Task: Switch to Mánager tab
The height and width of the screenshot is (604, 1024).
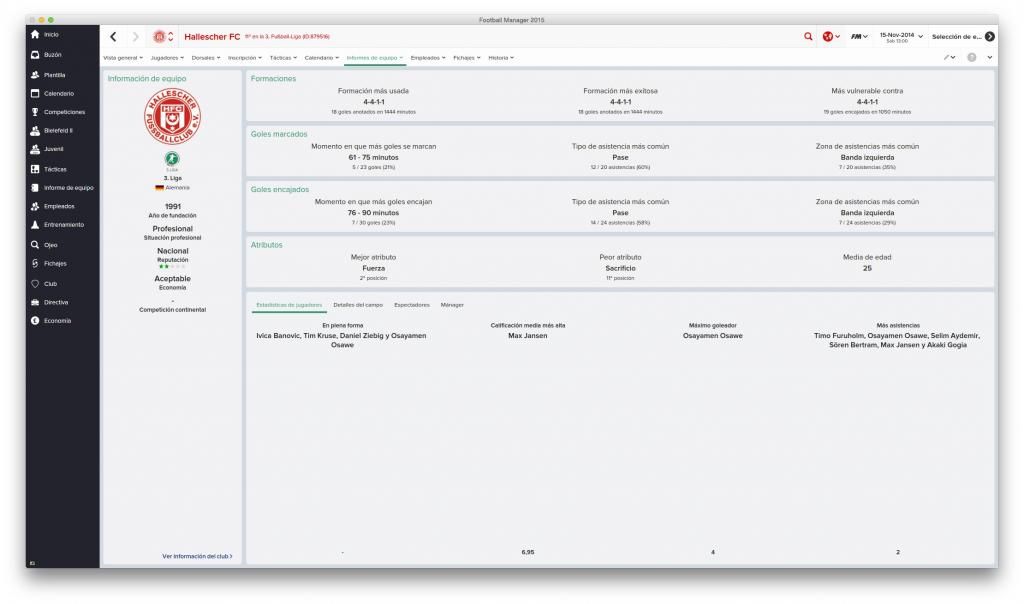Action: [x=452, y=305]
